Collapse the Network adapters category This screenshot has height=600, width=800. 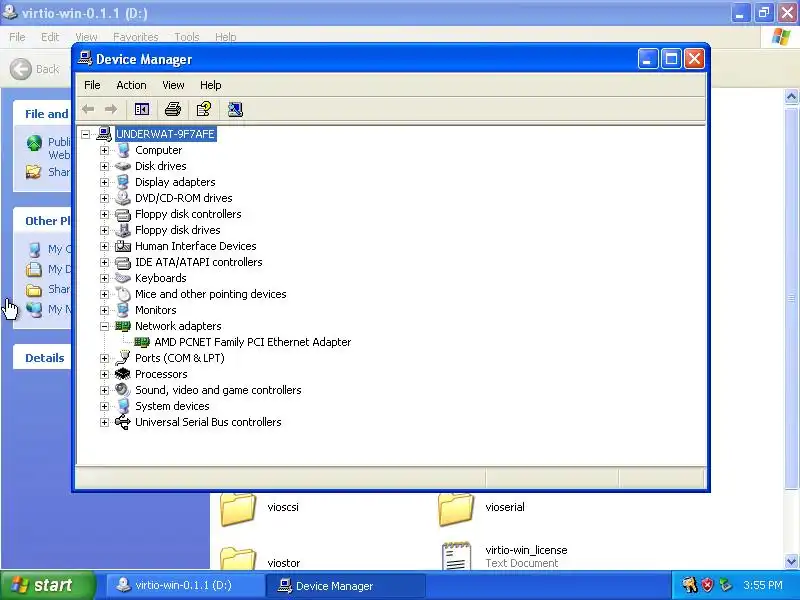(x=105, y=326)
